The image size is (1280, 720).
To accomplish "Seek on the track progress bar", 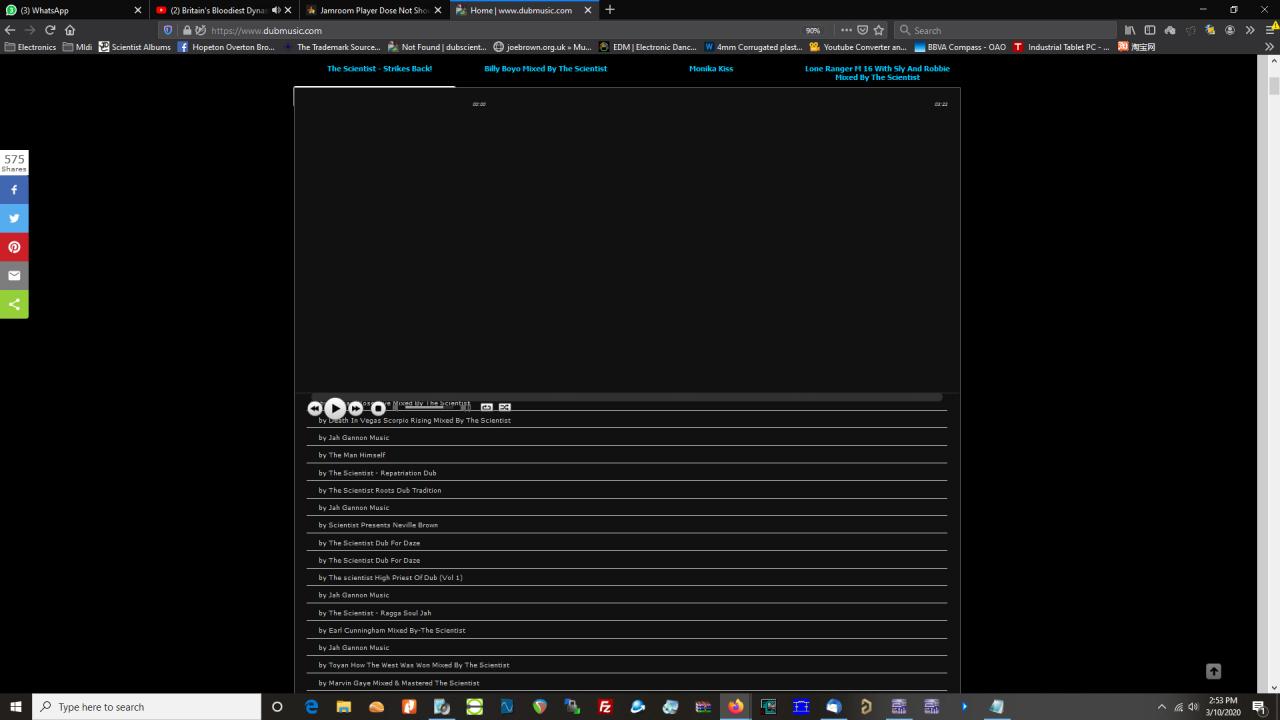I will (x=627, y=397).
